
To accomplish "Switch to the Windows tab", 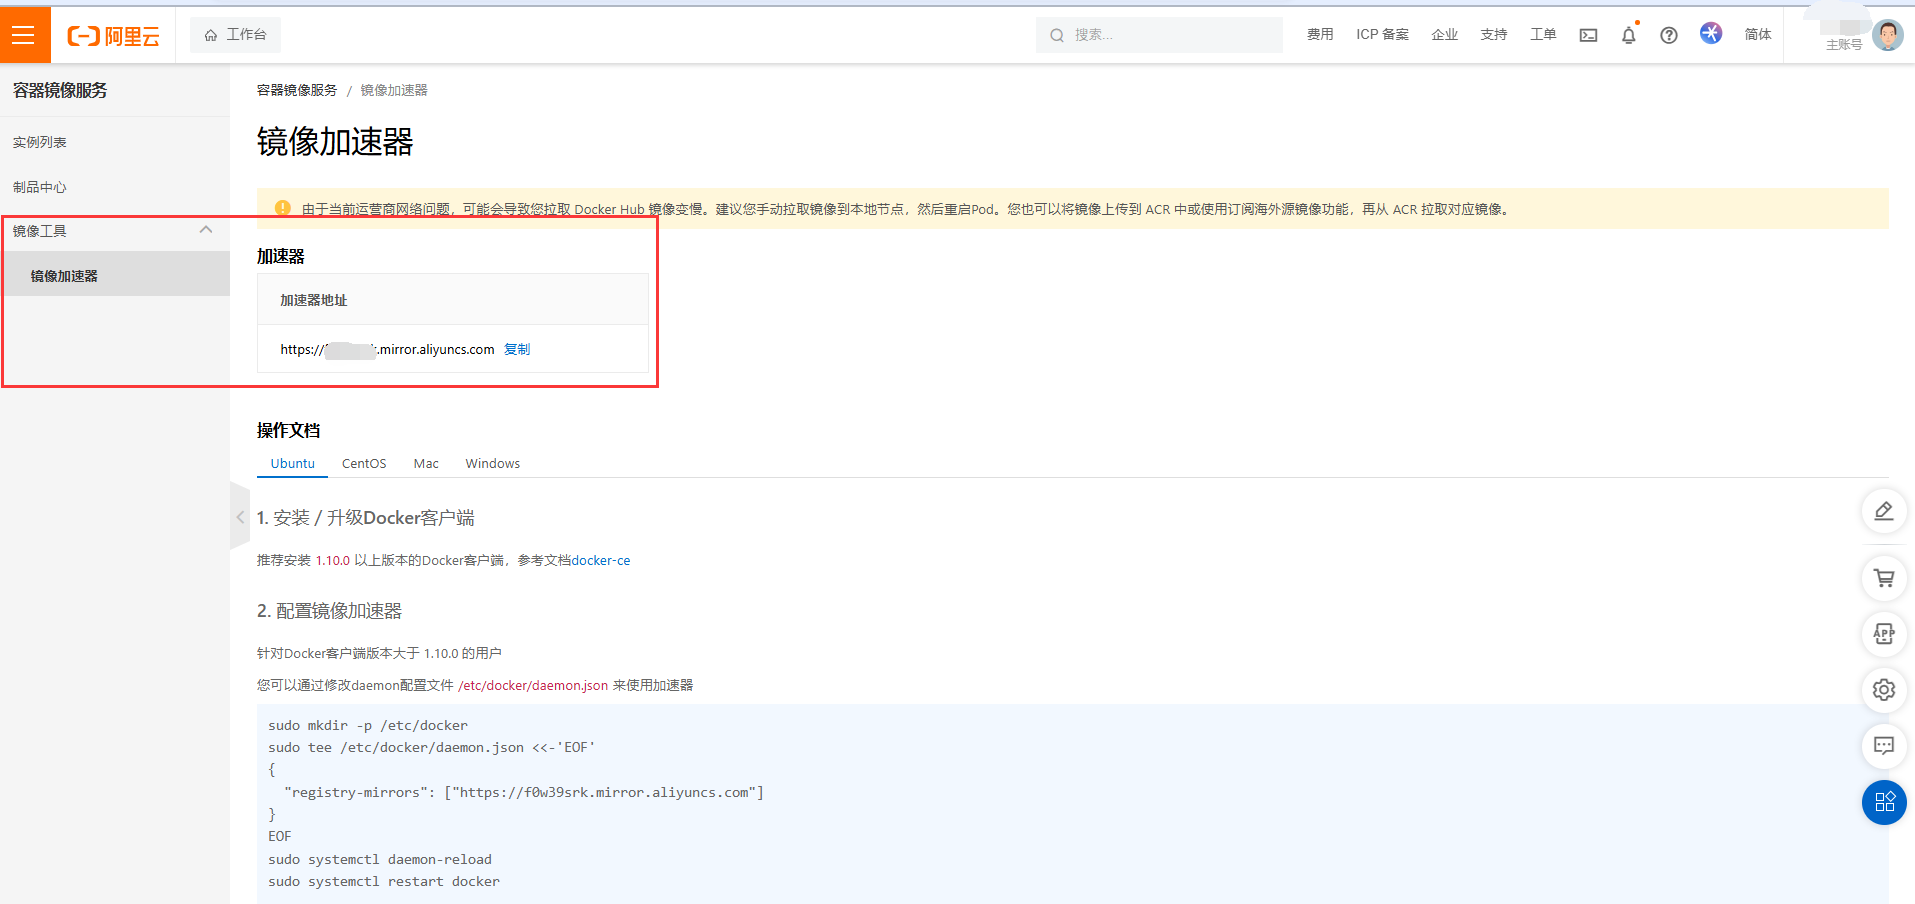I will pyautogui.click(x=492, y=463).
